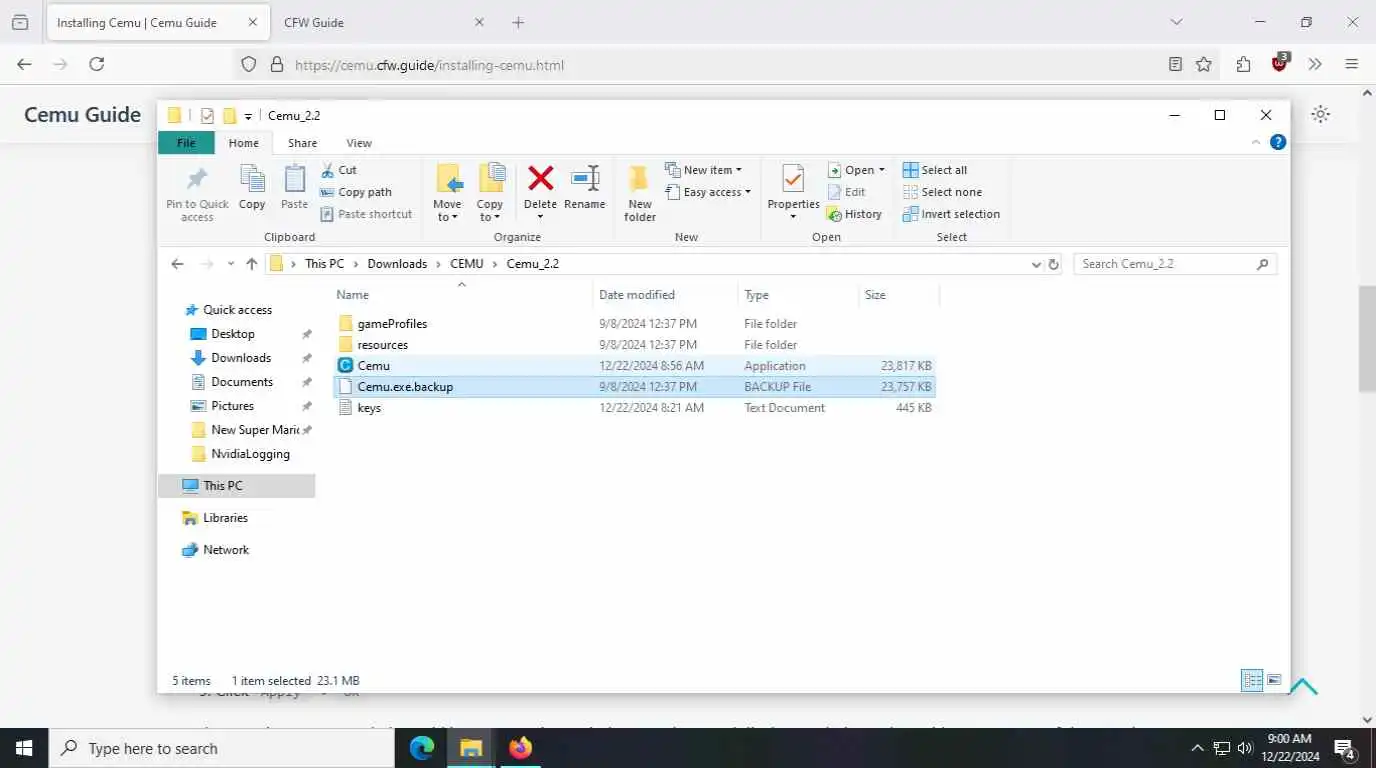Image resolution: width=1376 pixels, height=768 pixels.
Task: Click Copy path in ribbon
Action: (356, 192)
